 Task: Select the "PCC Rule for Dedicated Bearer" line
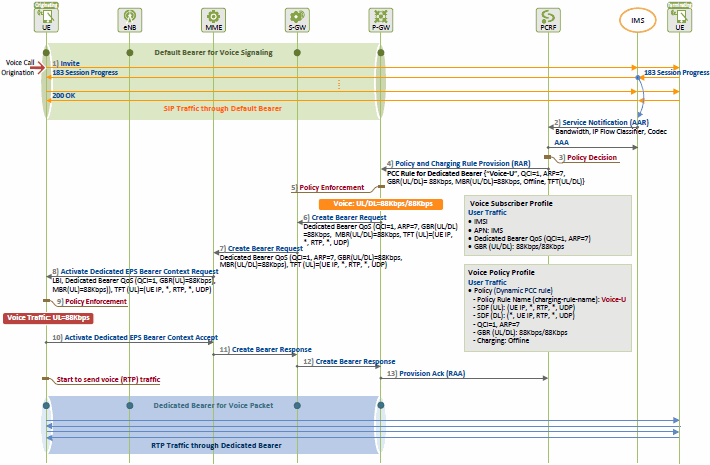click(476, 173)
